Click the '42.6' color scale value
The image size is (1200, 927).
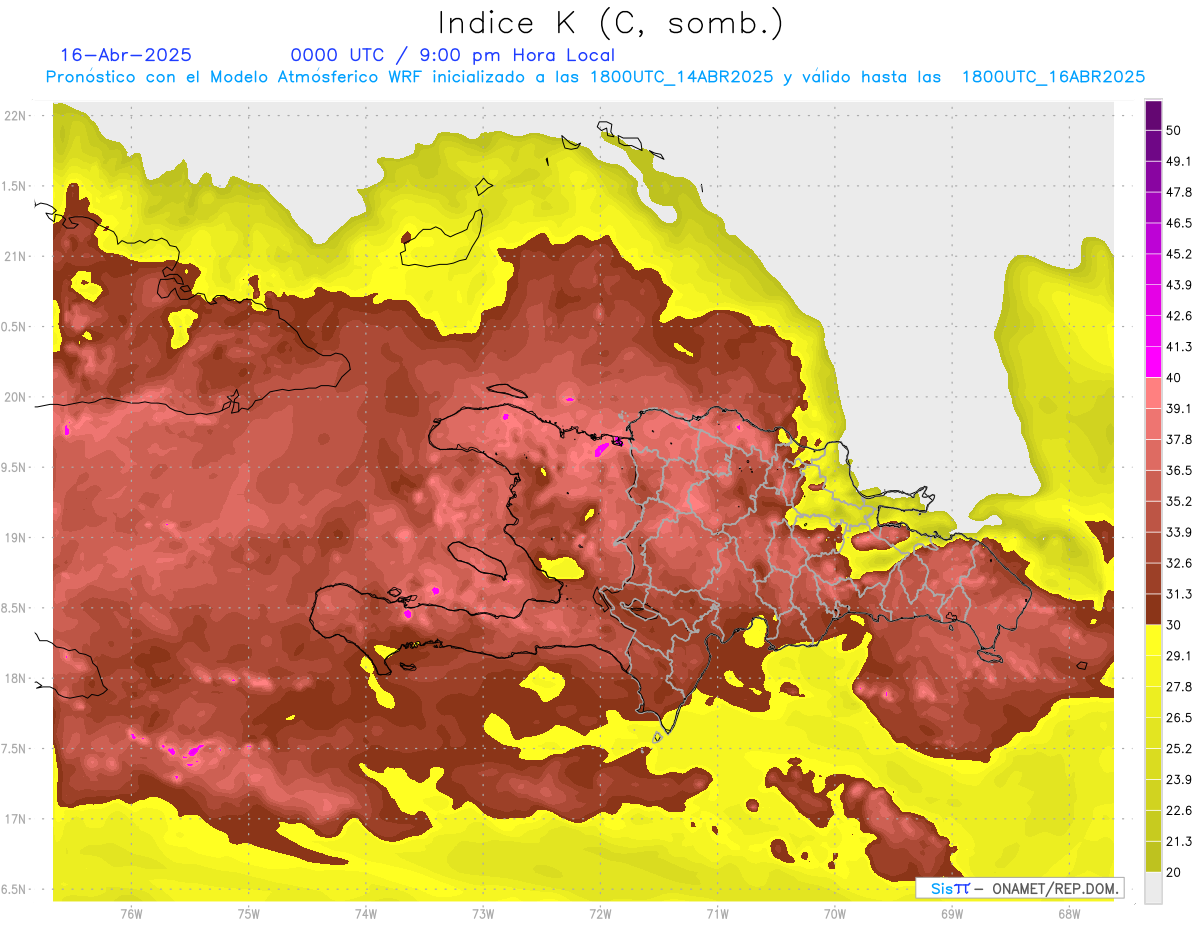(x=1179, y=316)
